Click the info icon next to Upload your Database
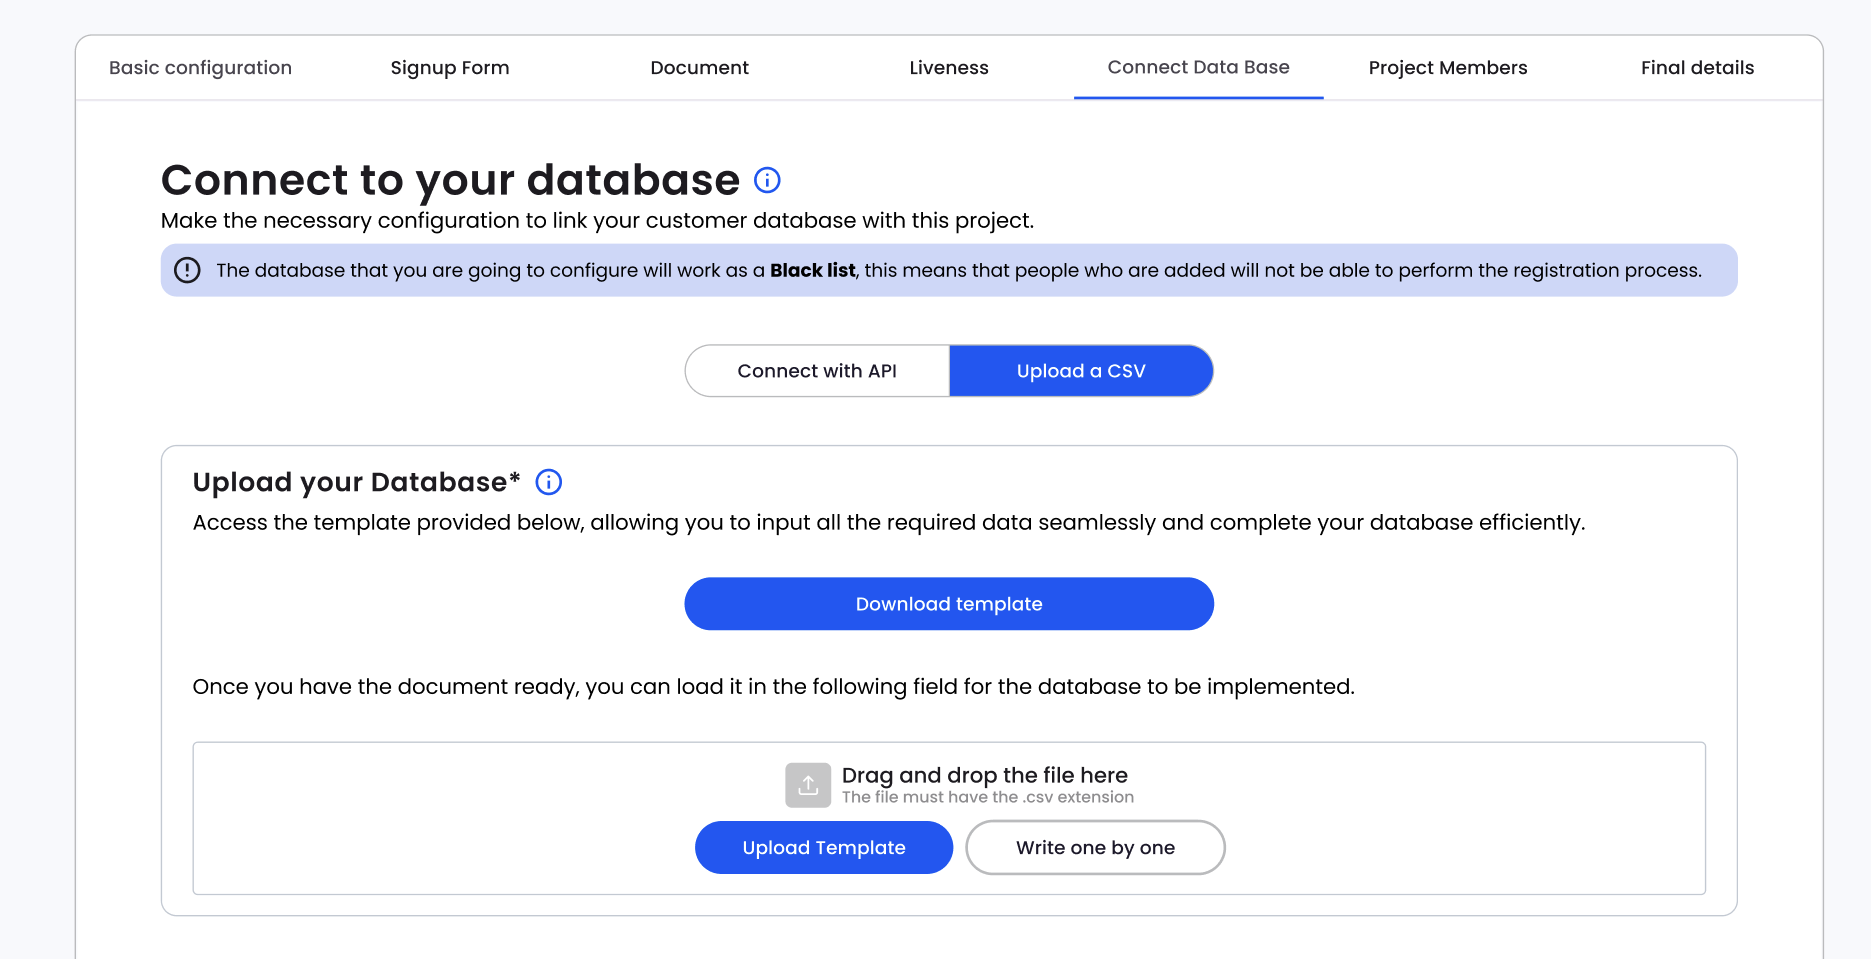The width and height of the screenshot is (1871, 959). (x=549, y=482)
